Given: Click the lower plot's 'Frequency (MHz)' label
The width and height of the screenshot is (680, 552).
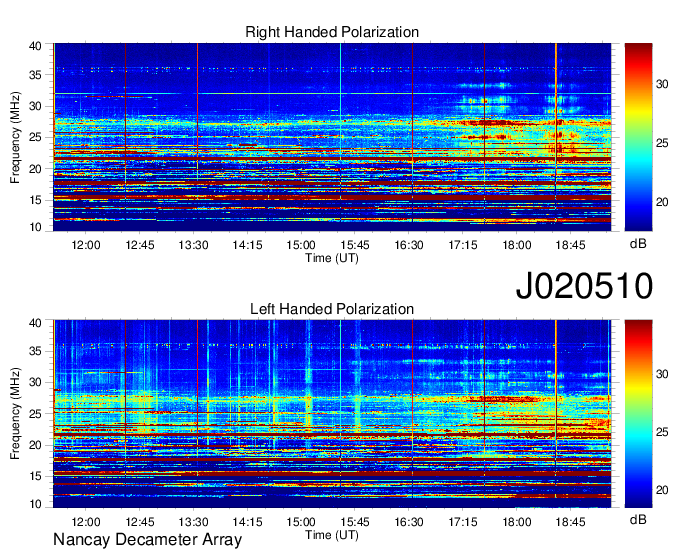Looking at the screenshot, I should [15, 414].
